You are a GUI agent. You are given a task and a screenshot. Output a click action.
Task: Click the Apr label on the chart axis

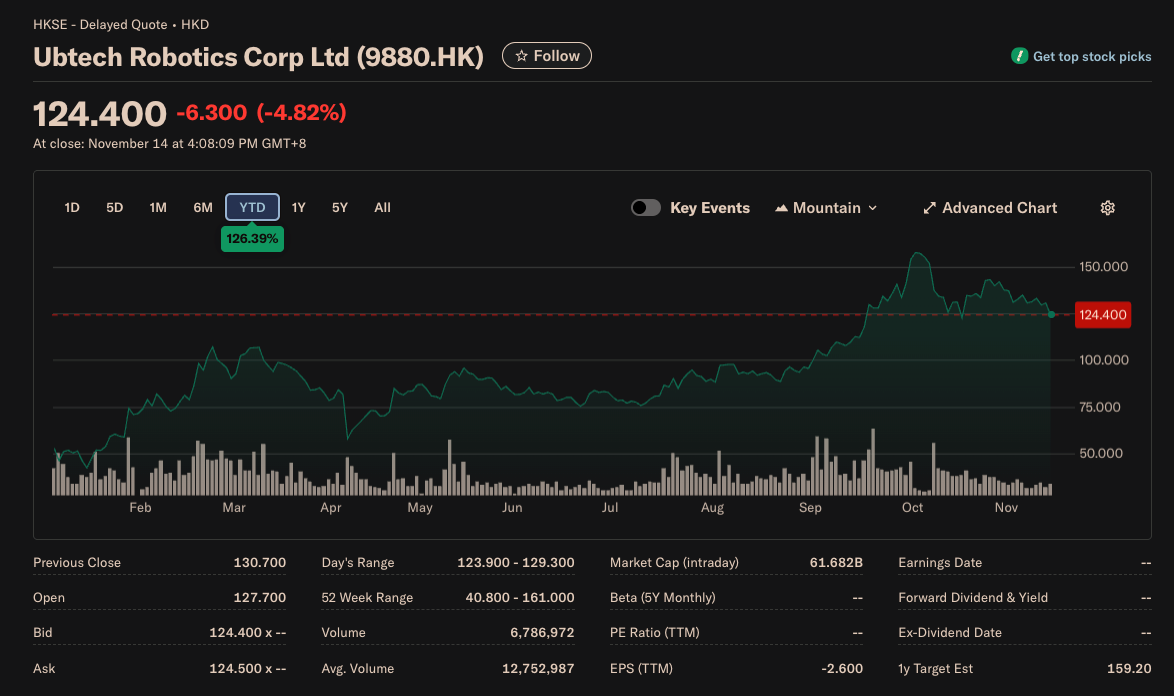330,508
